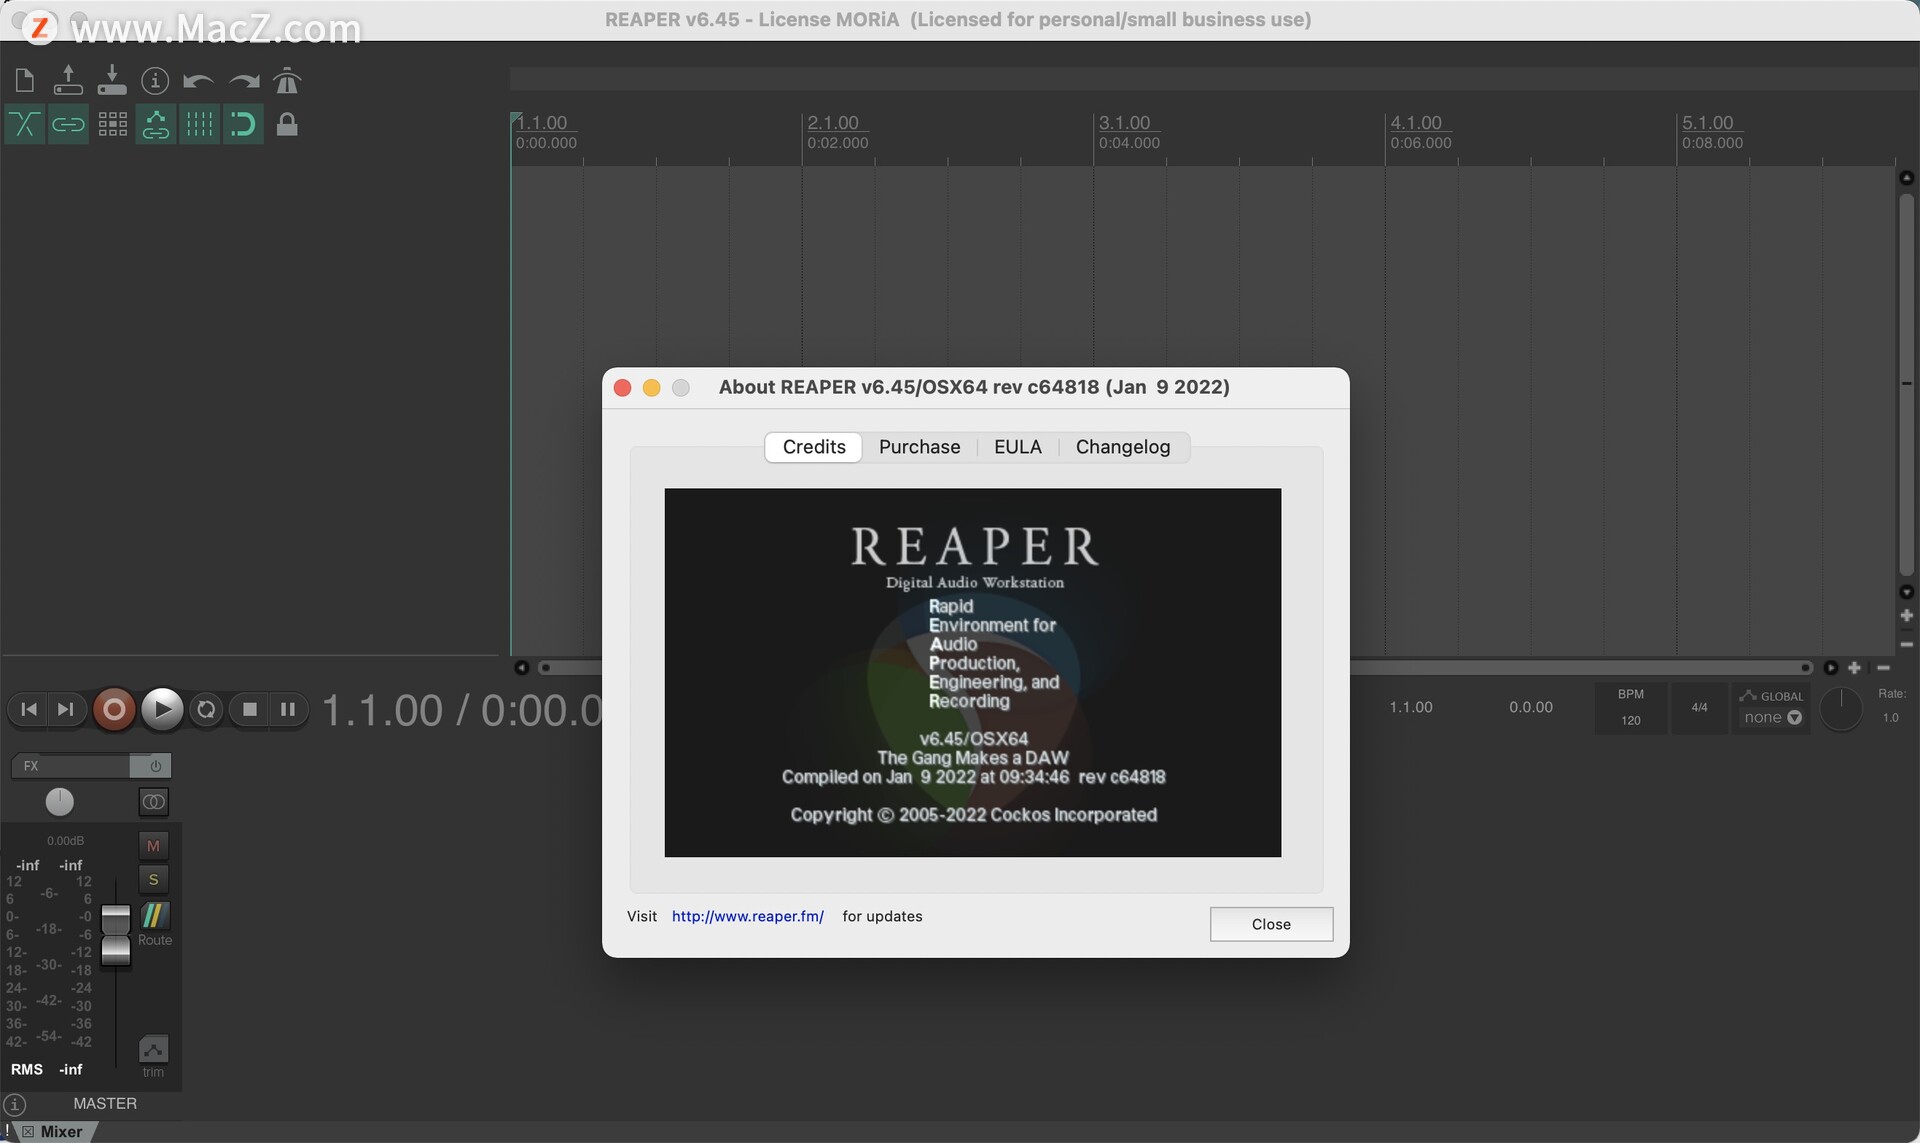The width and height of the screenshot is (1920, 1143).
Task: Click the REAPER splash image in About dialog
Action: 973,672
